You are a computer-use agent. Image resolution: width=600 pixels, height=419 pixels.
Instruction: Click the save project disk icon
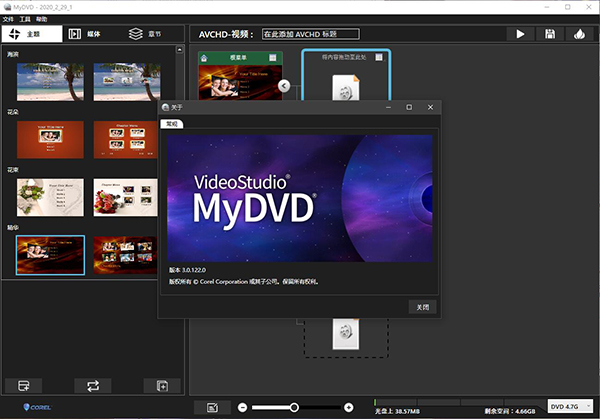(x=549, y=34)
